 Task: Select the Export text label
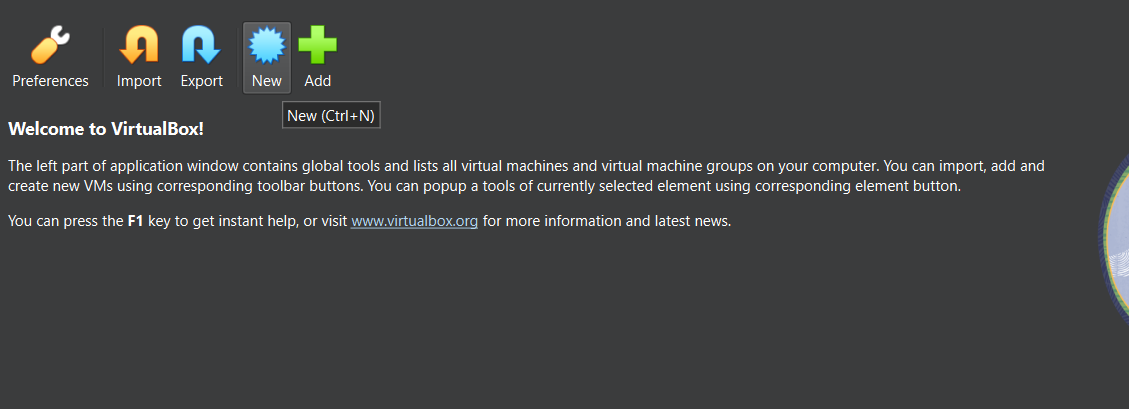(x=202, y=81)
